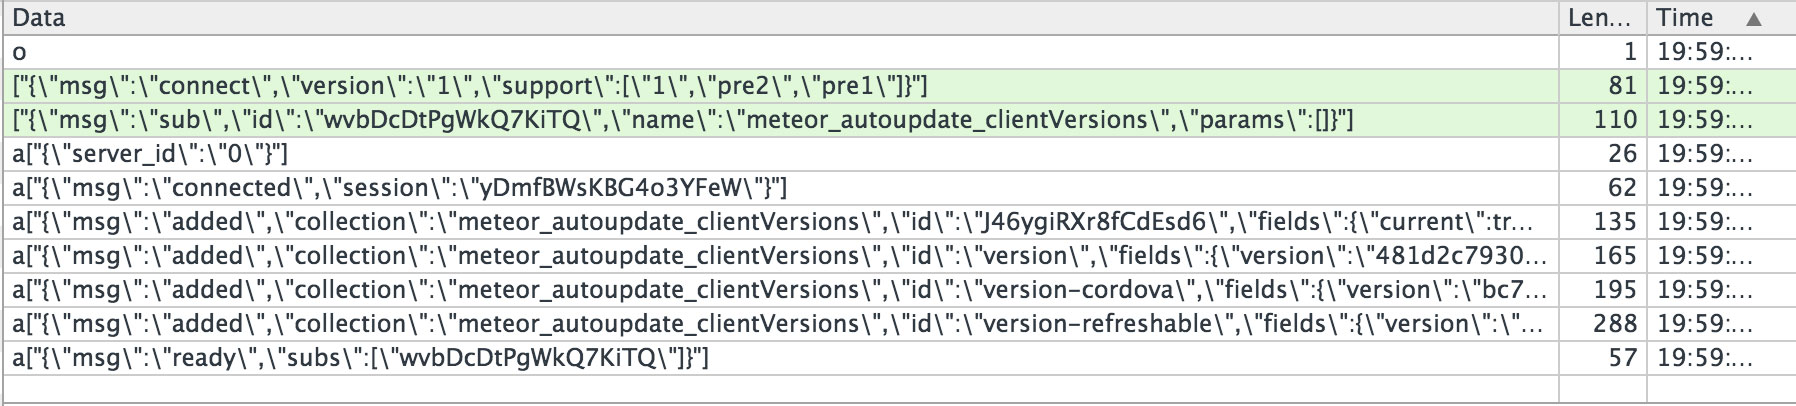Screen dimensions: 1796x406
Task: Click the length value 81
Action: coord(1622,86)
